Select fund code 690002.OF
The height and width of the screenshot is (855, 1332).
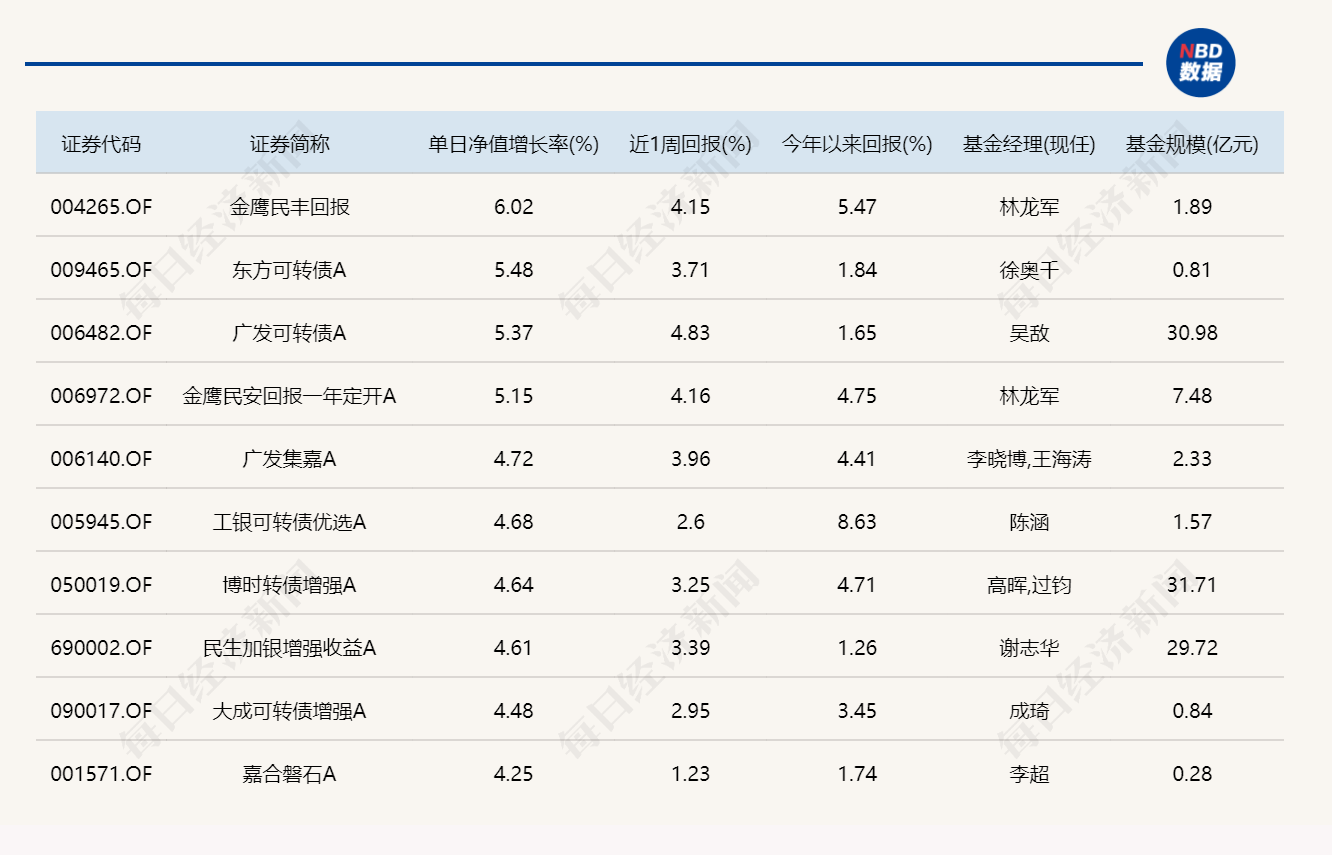coord(101,648)
